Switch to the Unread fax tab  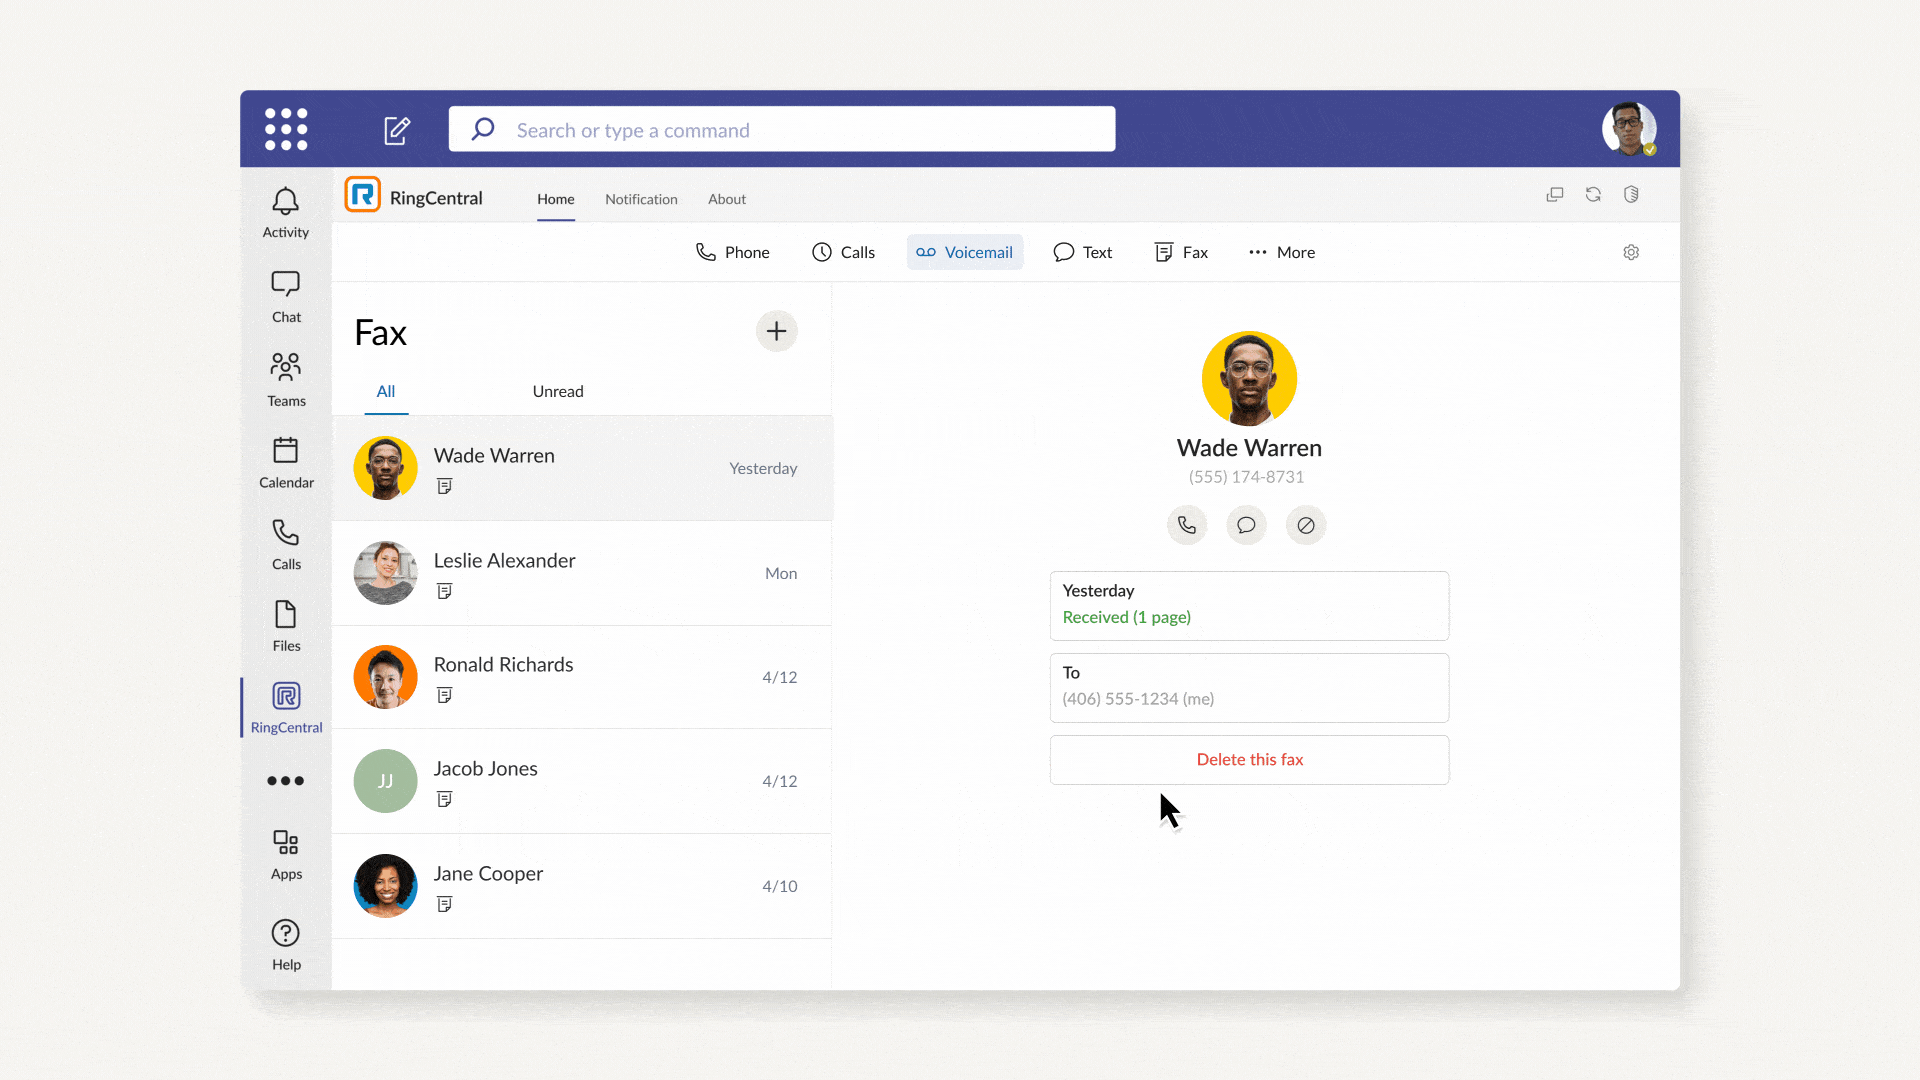coord(558,391)
